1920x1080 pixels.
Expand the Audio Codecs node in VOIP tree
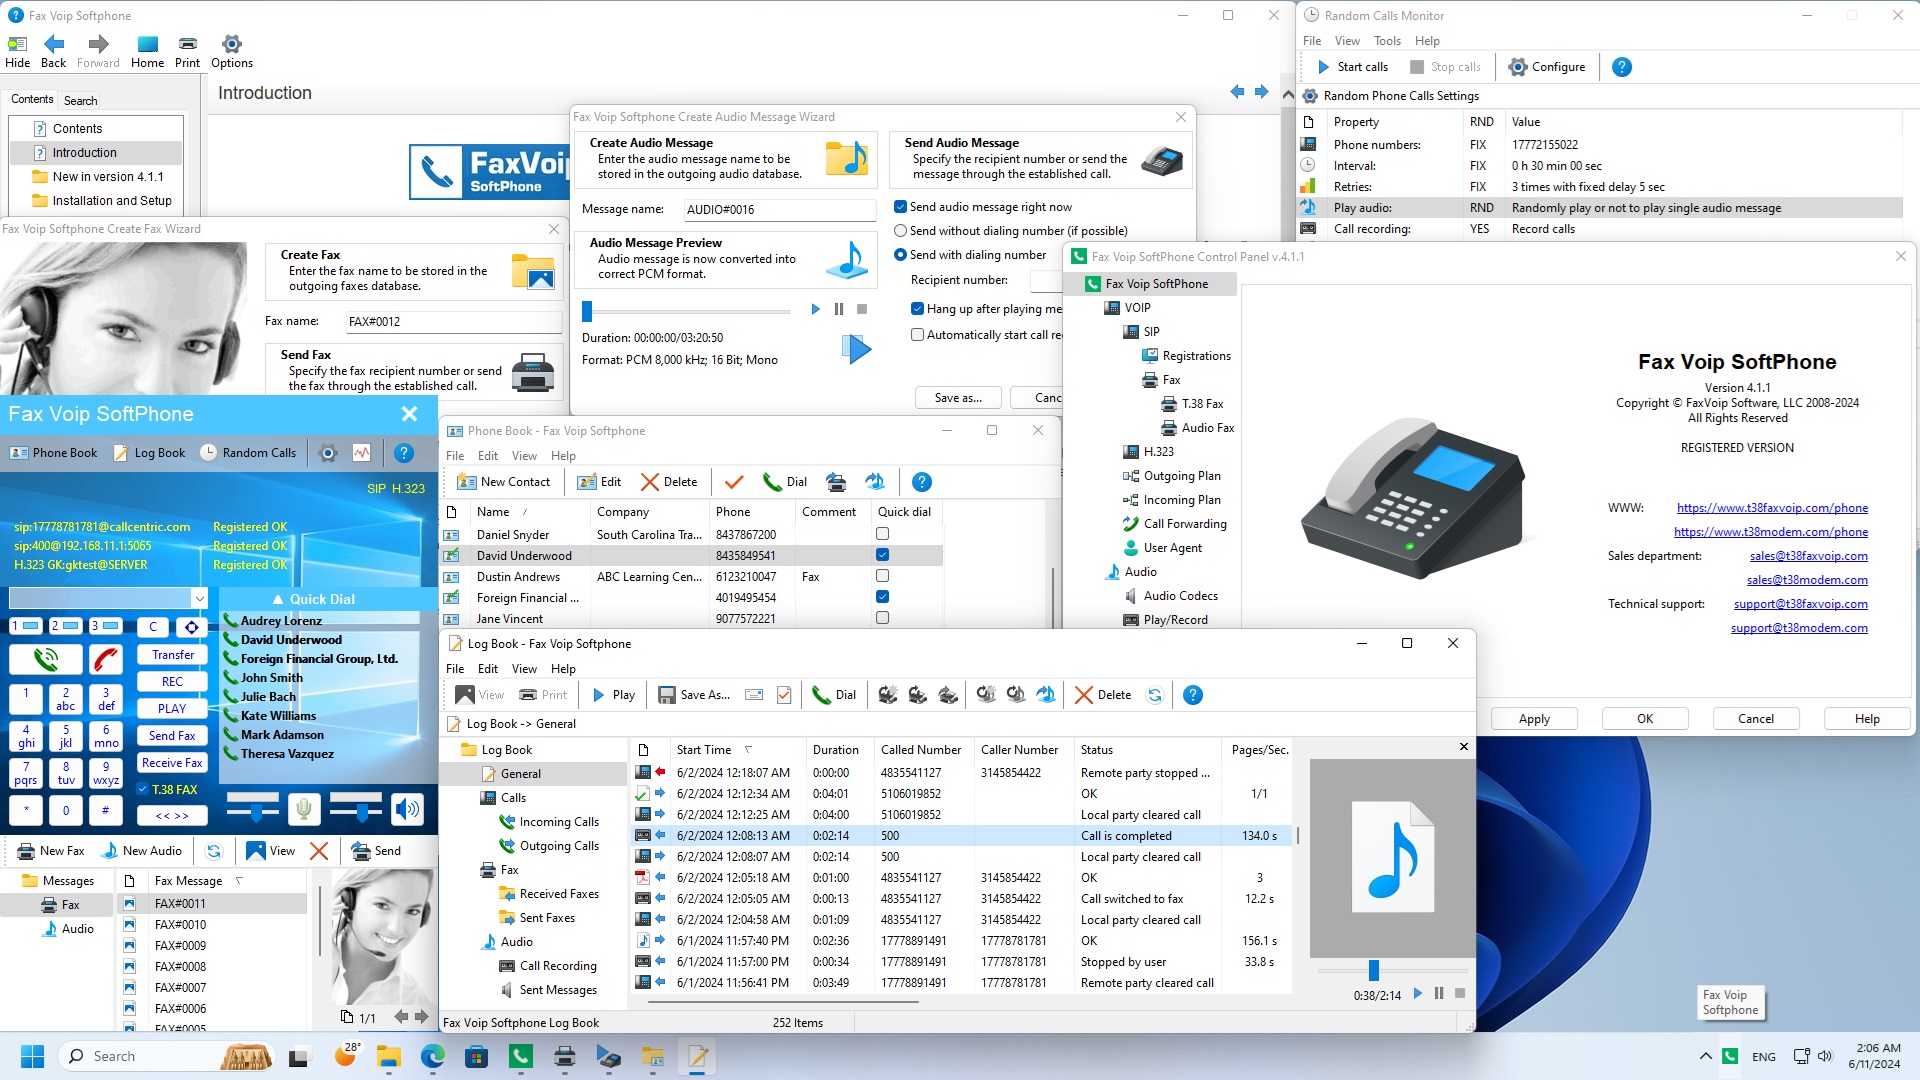click(x=1178, y=596)
